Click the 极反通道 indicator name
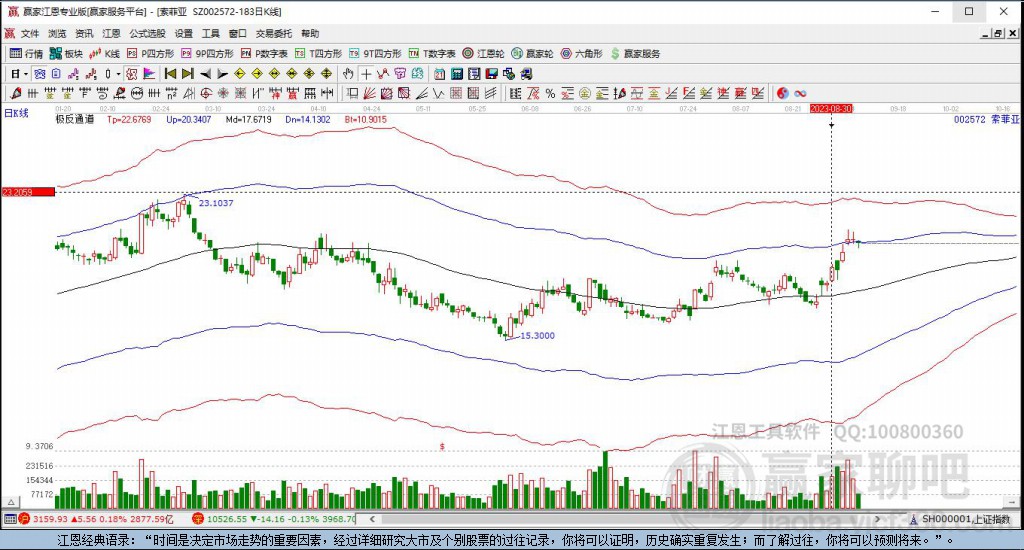The image size is (1024, 550). pos(74,120)
